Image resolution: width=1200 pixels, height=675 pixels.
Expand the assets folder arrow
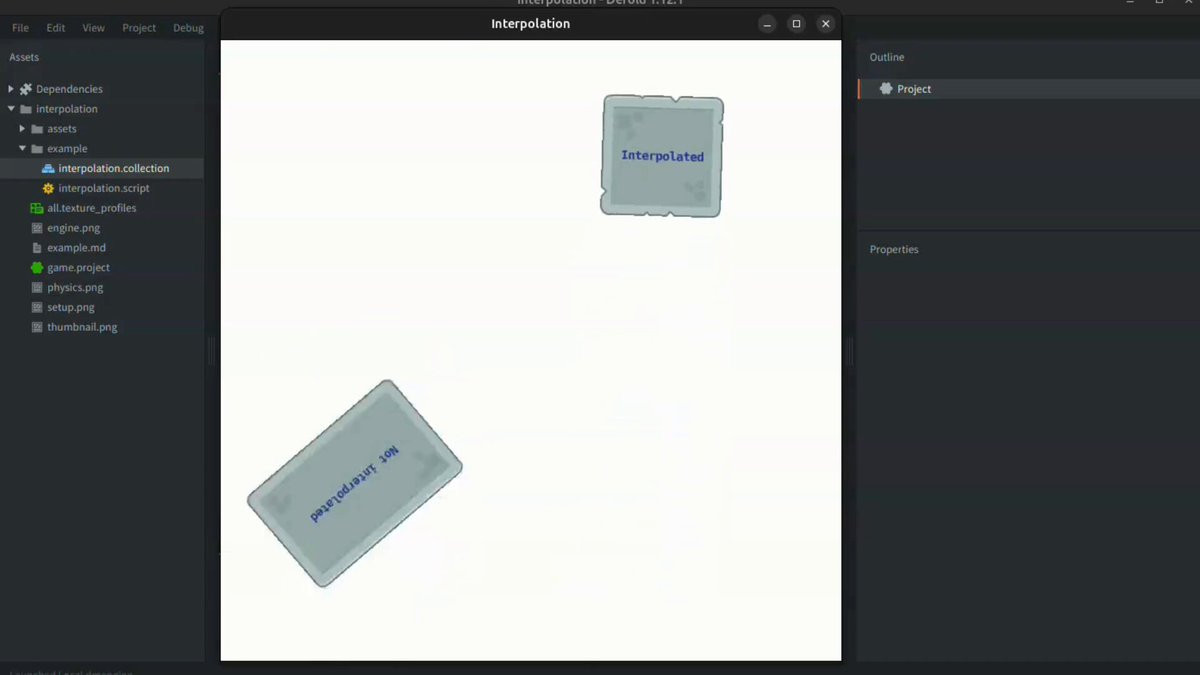pos(22,129)
